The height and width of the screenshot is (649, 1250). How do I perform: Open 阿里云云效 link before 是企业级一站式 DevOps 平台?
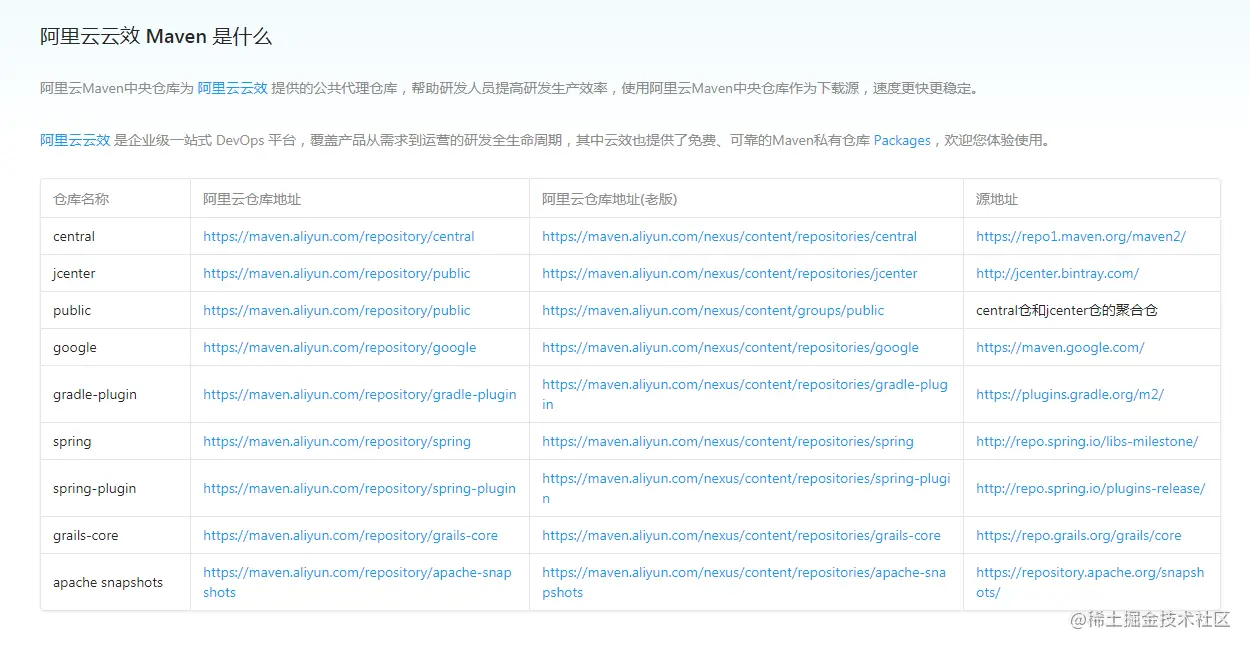point(75,140)
